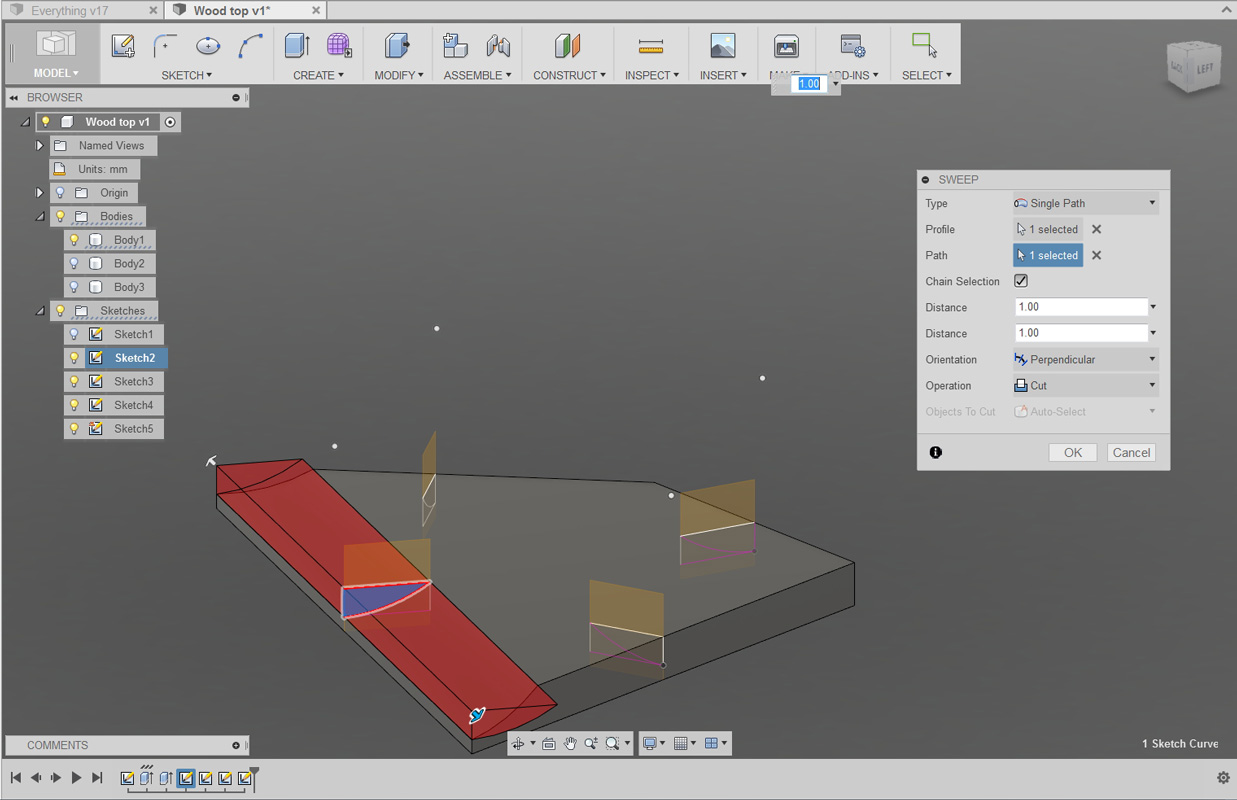Click the Measure ruler icon under INSPECT
This screenshot has height=800, width=1237.
coord(651,46)
